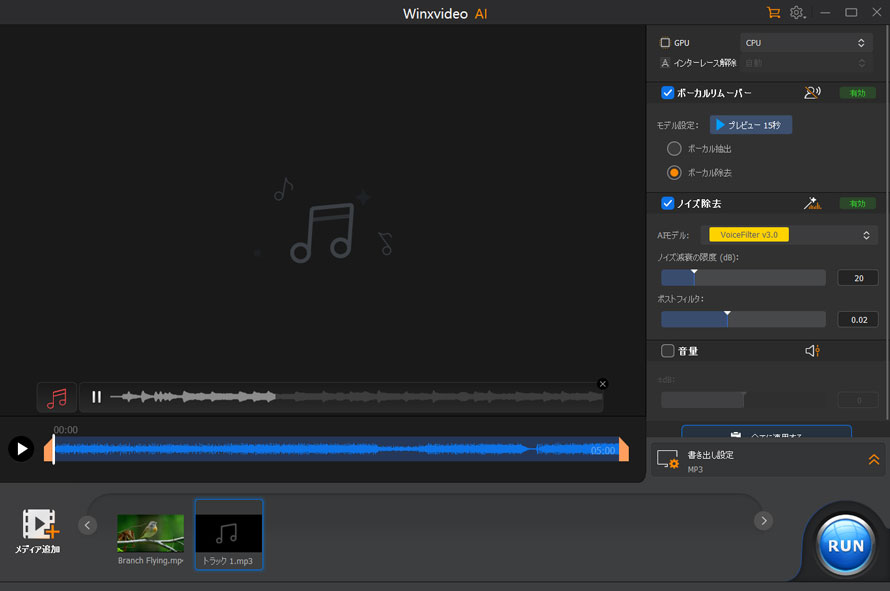The height and width of the screenshot is (591, 890).
Task: Click the red music note icon
Action: 57,397
